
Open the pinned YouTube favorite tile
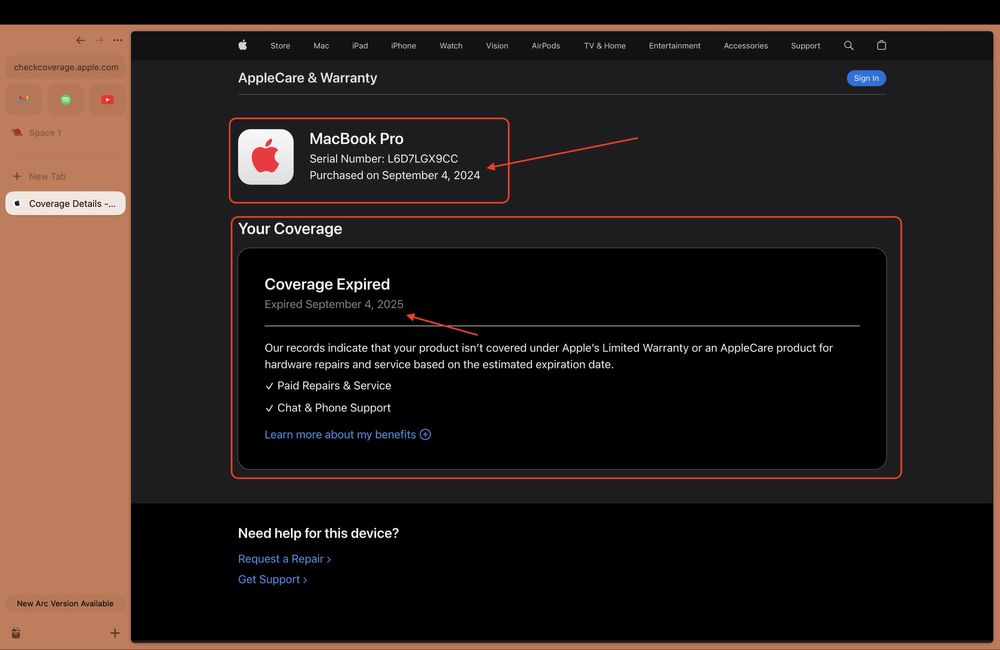pos(107,100)
